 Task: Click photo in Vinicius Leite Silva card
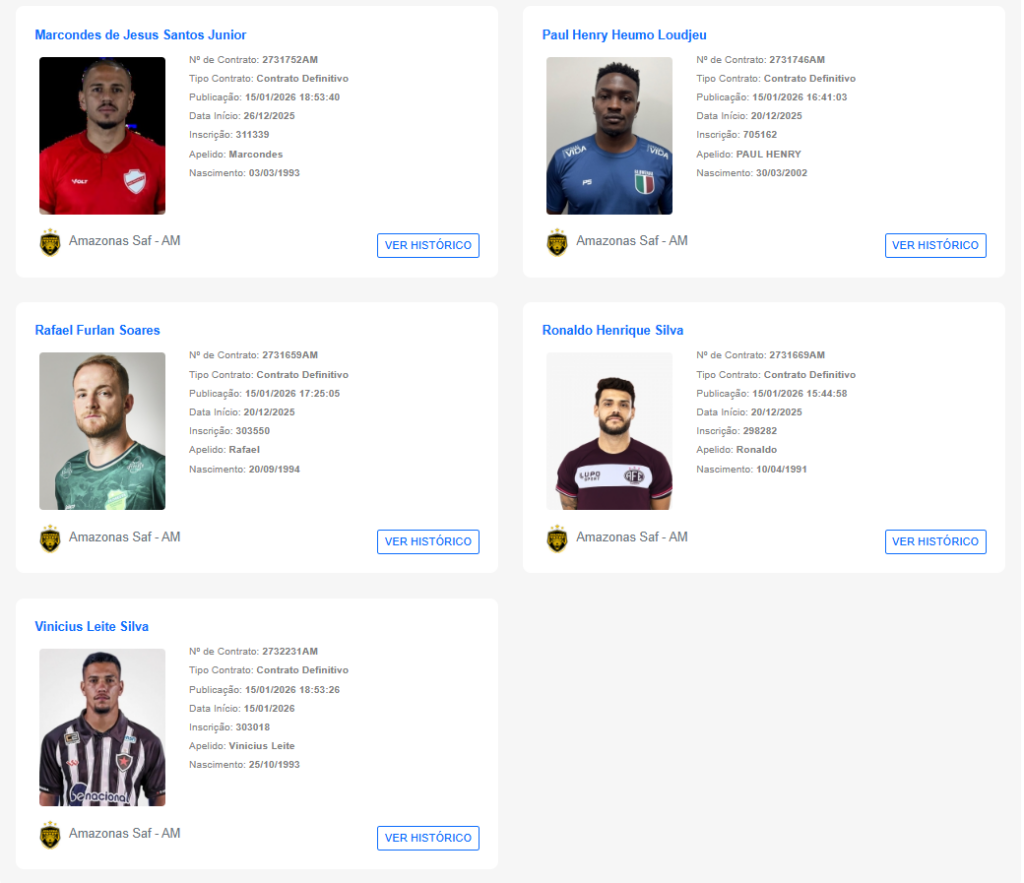coord(102,727)
